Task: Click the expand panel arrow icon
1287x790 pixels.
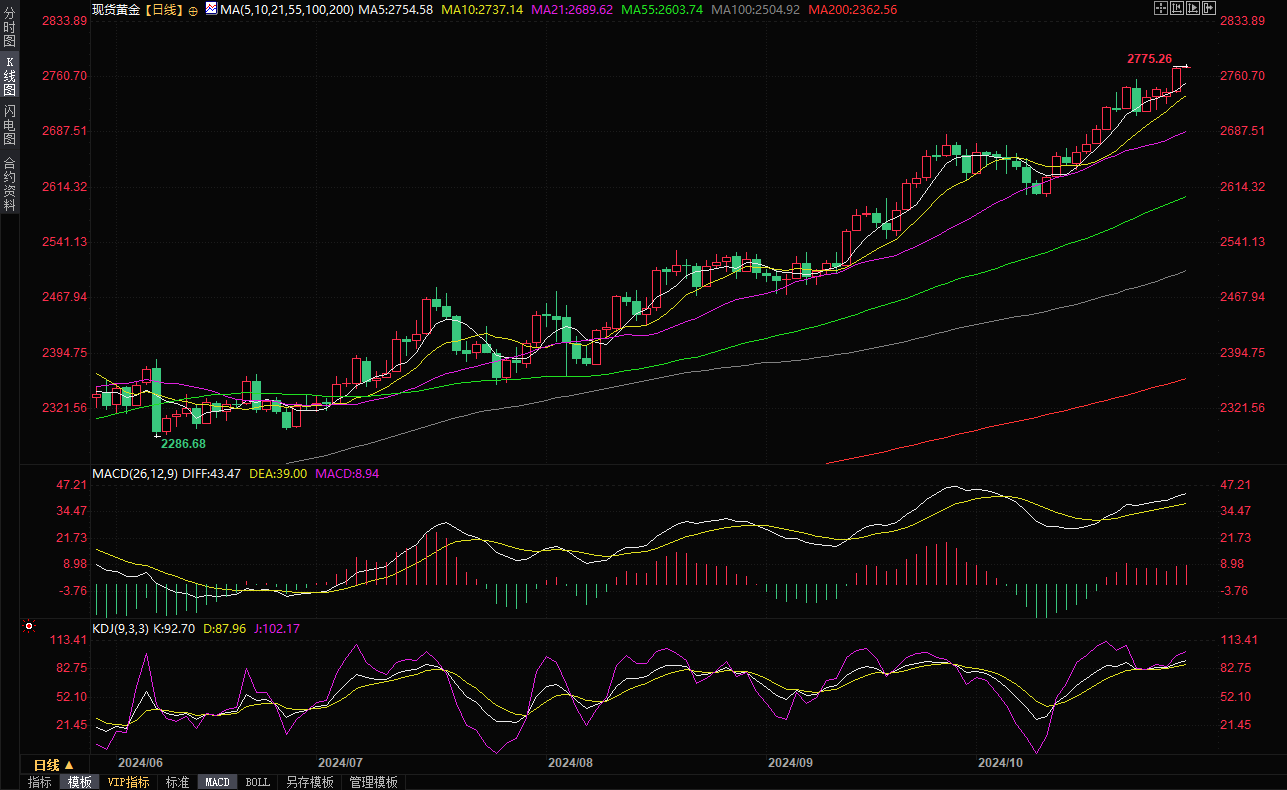Action: [1210, 9]
